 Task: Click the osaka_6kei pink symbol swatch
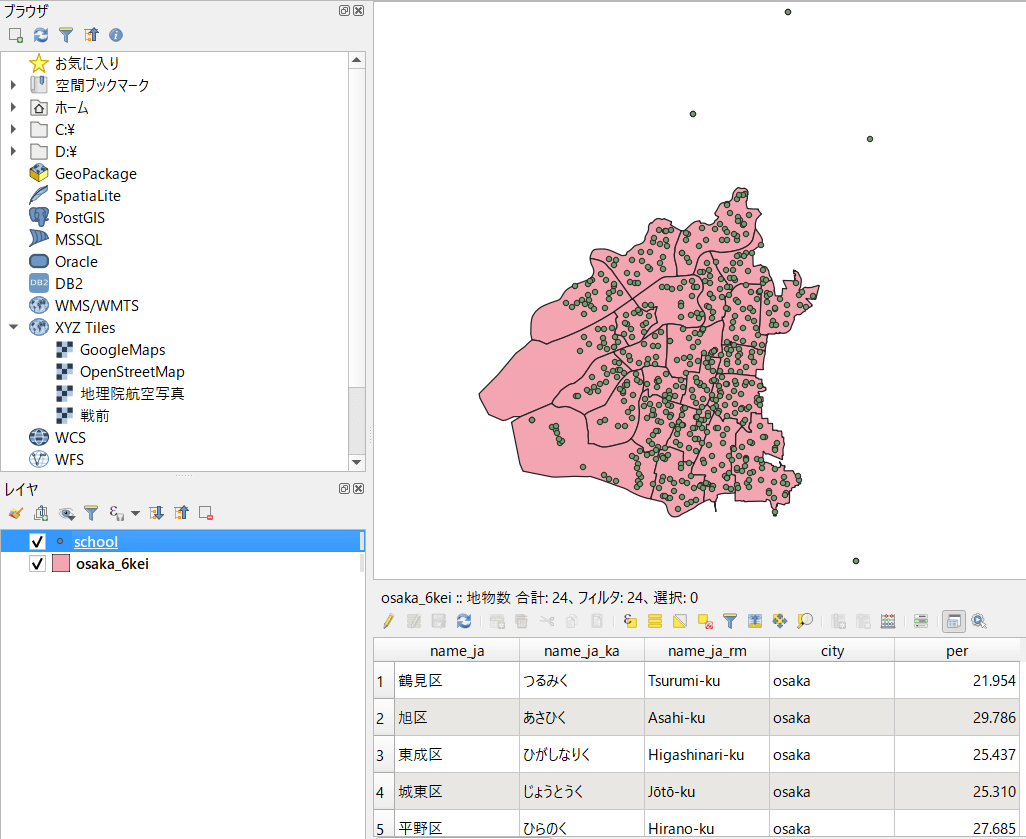(x=61, y=564)
